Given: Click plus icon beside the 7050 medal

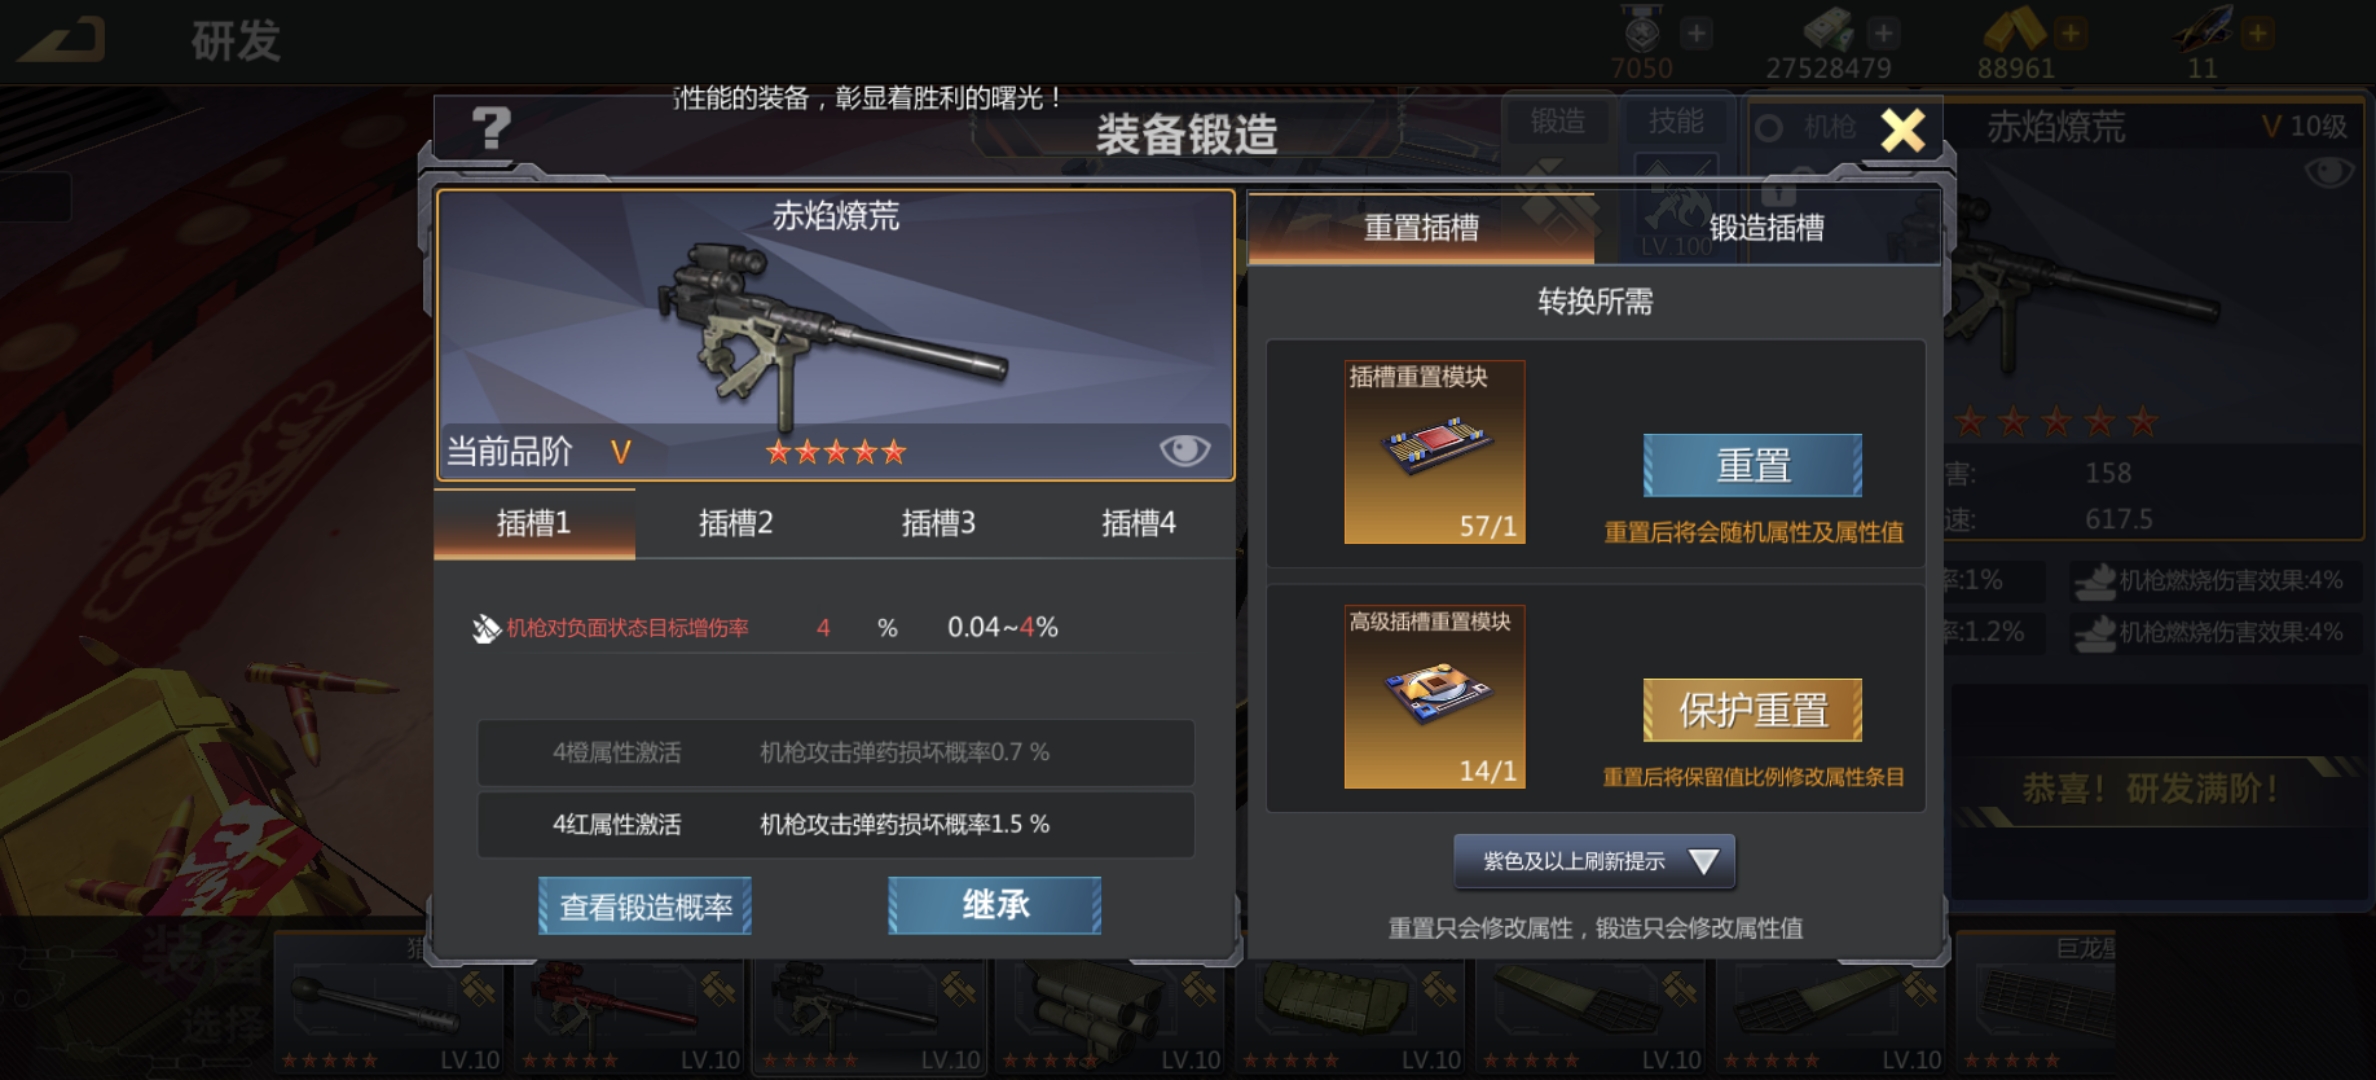Looking at the screenshot, I should point(1696,33).
